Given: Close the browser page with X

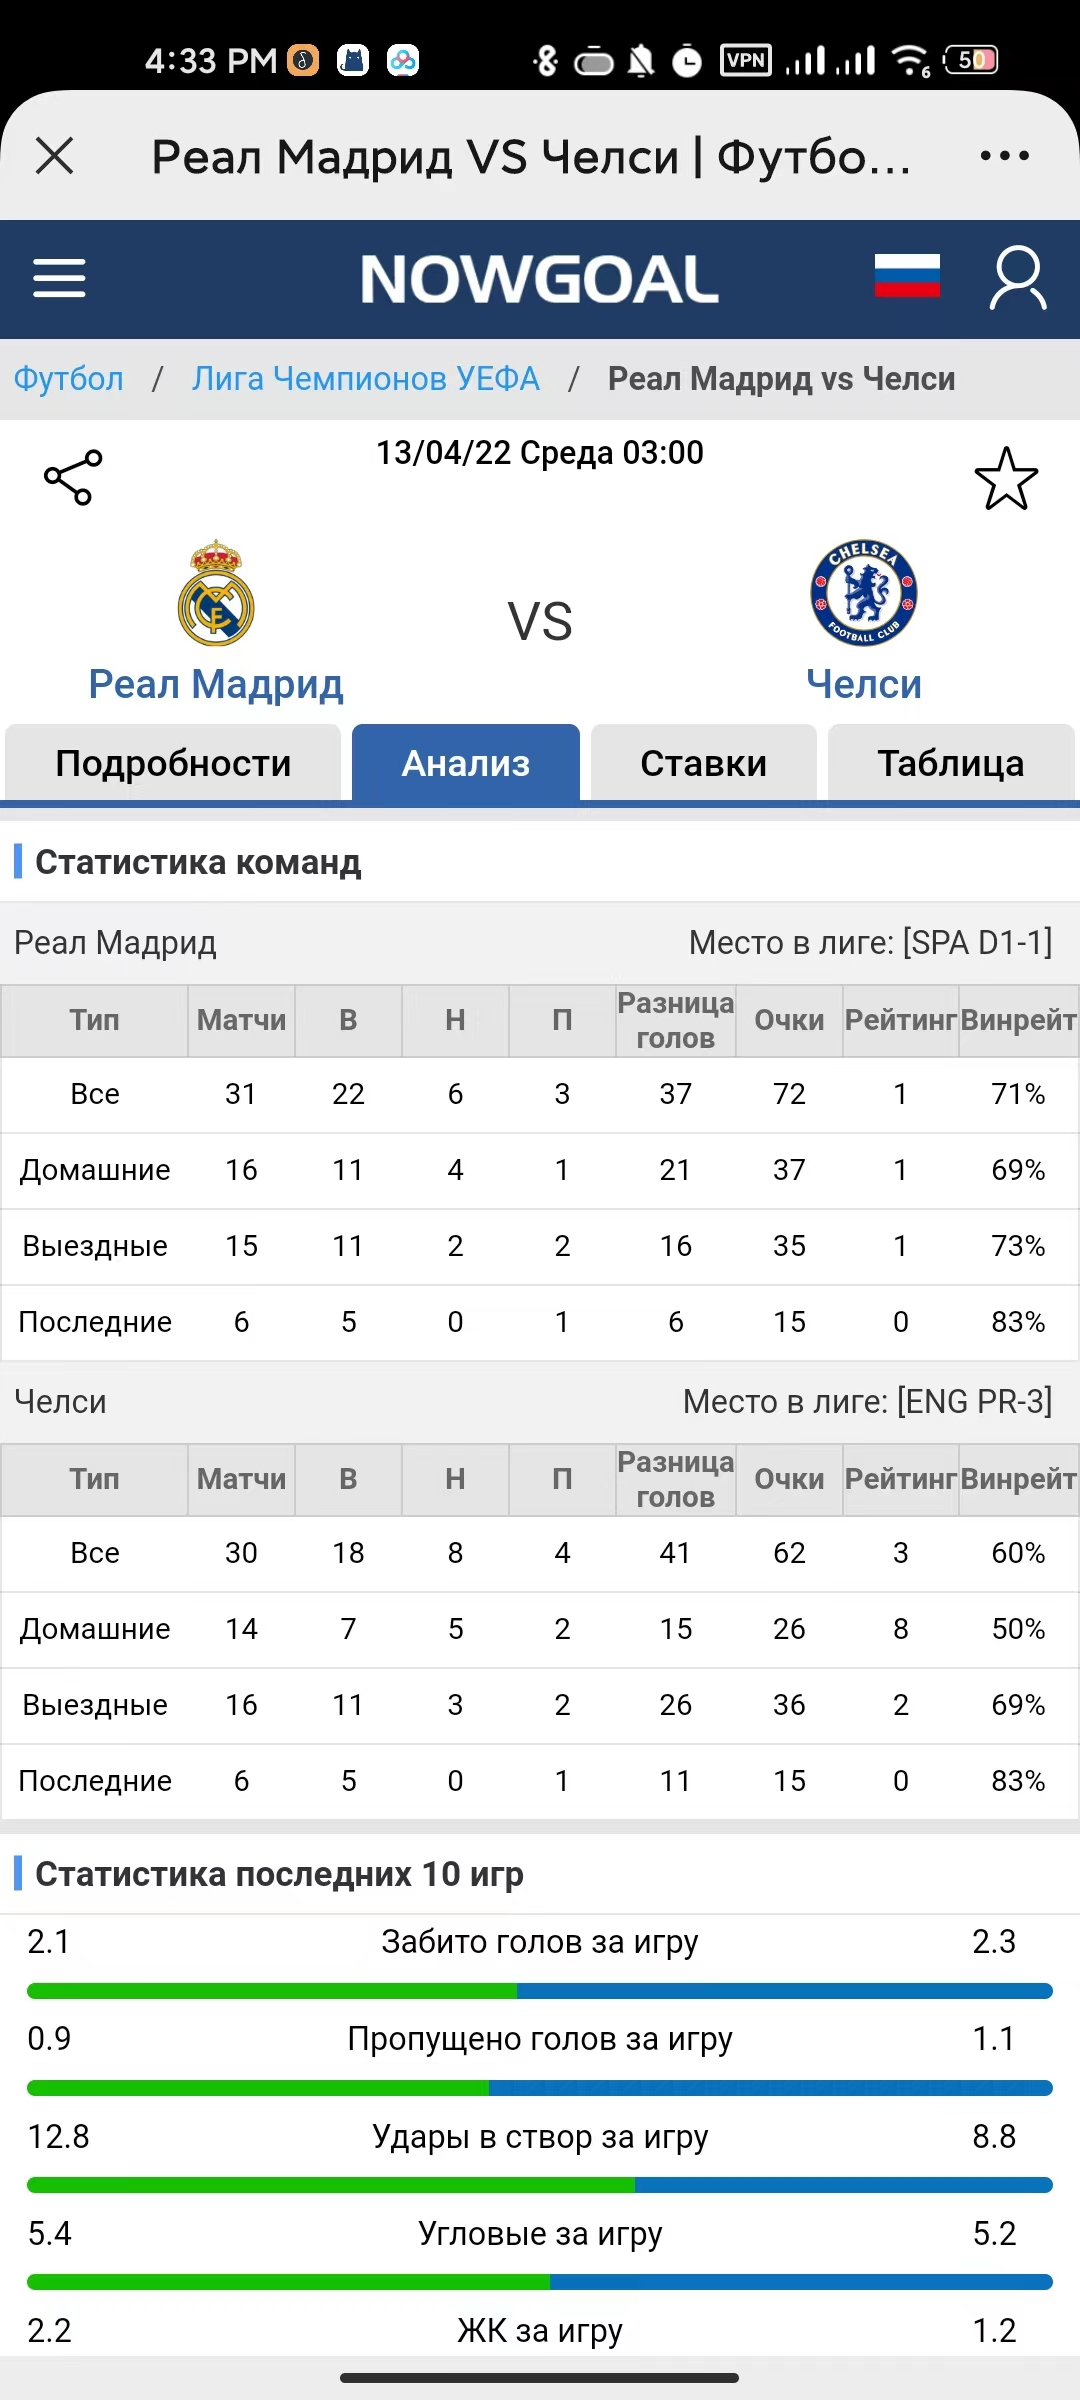Looking at the screenshot, I should (54, 156).
